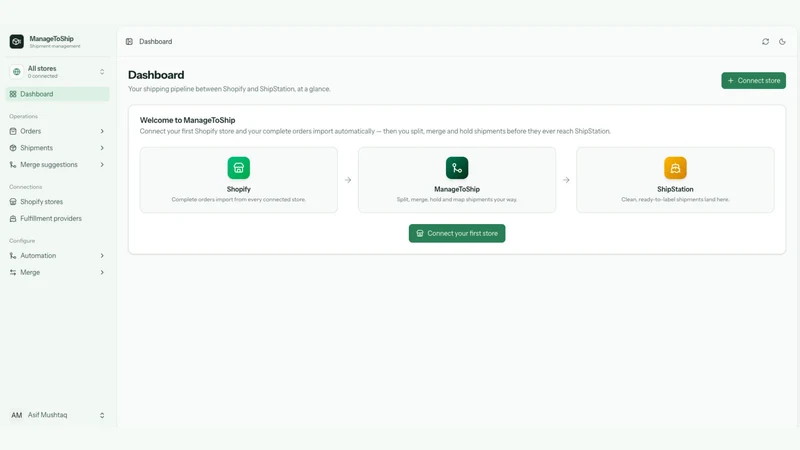Click 'Complete orders import from every connected store' text
The height and width of the screenshot is (450, 800).
click(239, 199)
